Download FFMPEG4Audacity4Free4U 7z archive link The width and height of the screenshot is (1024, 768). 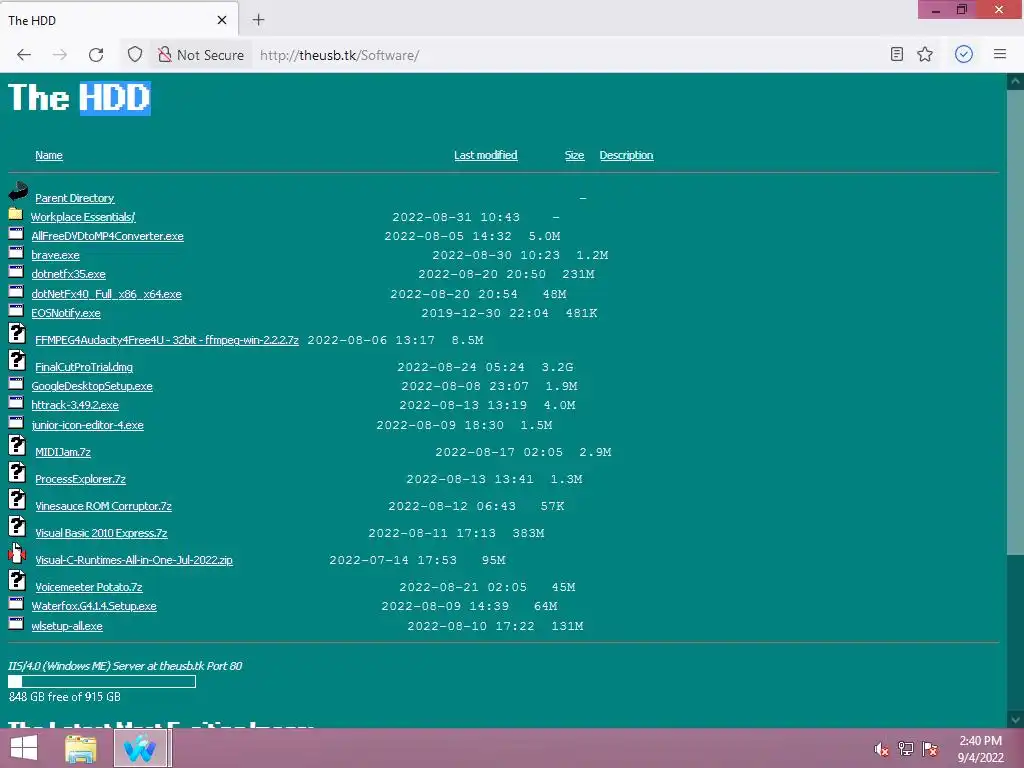coord(167,340)
